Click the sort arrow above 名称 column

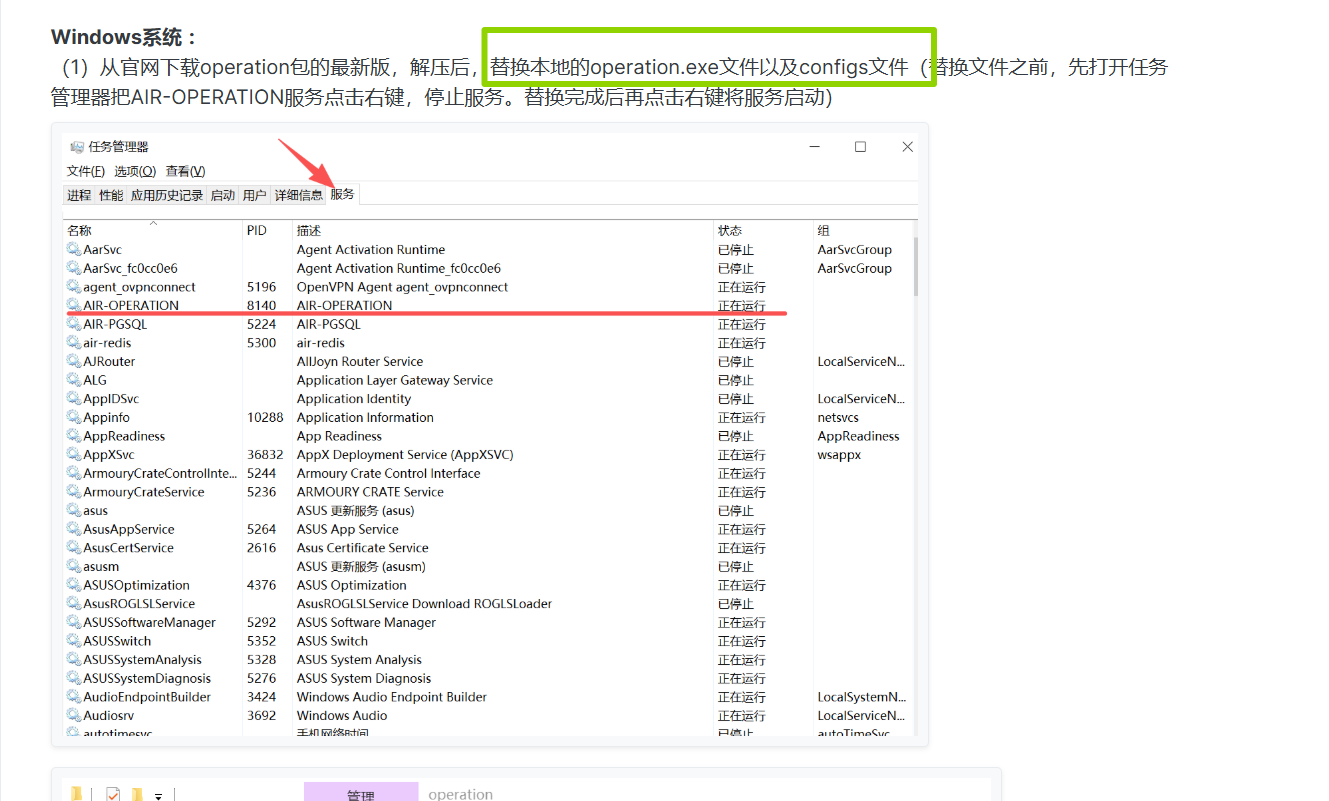[153, 222]
